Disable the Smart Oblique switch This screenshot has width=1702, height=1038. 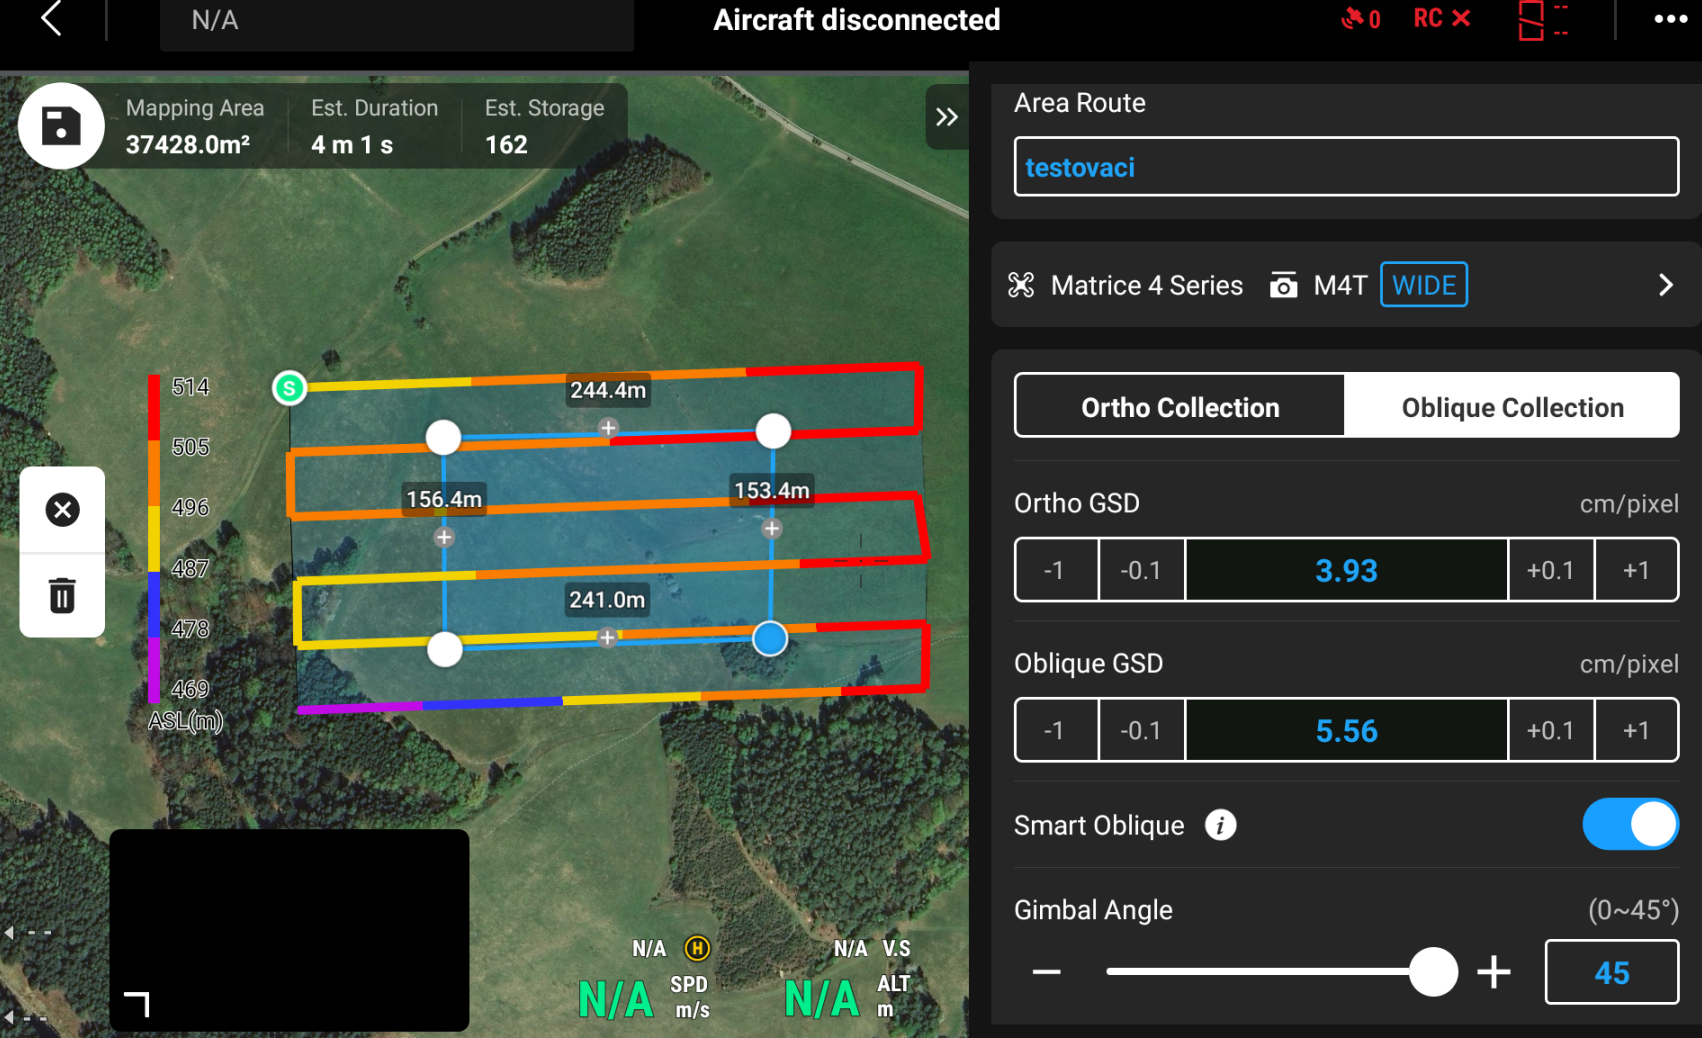(1629, 825)
